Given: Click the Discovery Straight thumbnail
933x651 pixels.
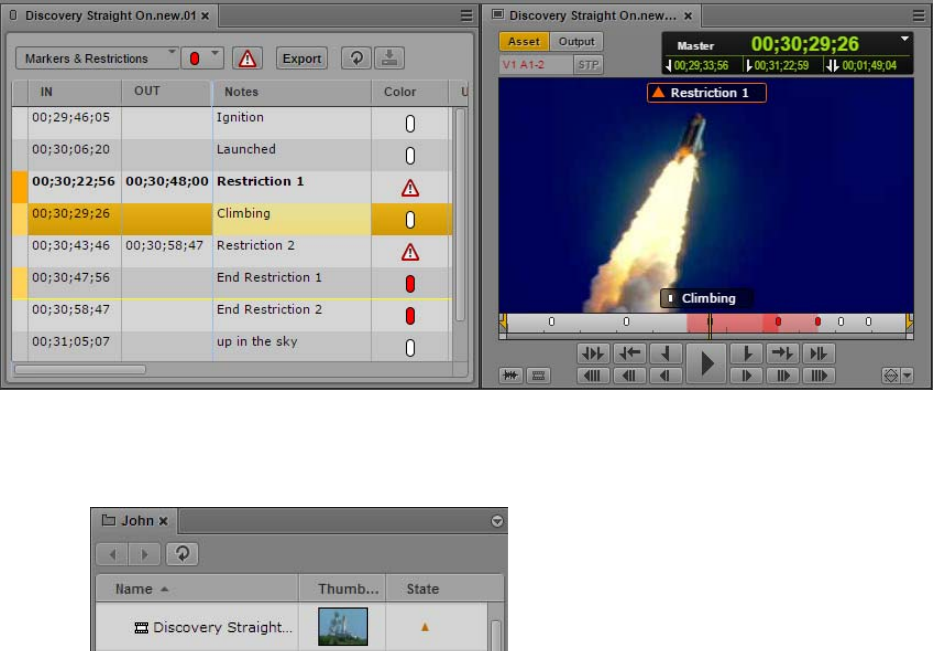Looking at the screenshot, I should click(x=343, y=627).
